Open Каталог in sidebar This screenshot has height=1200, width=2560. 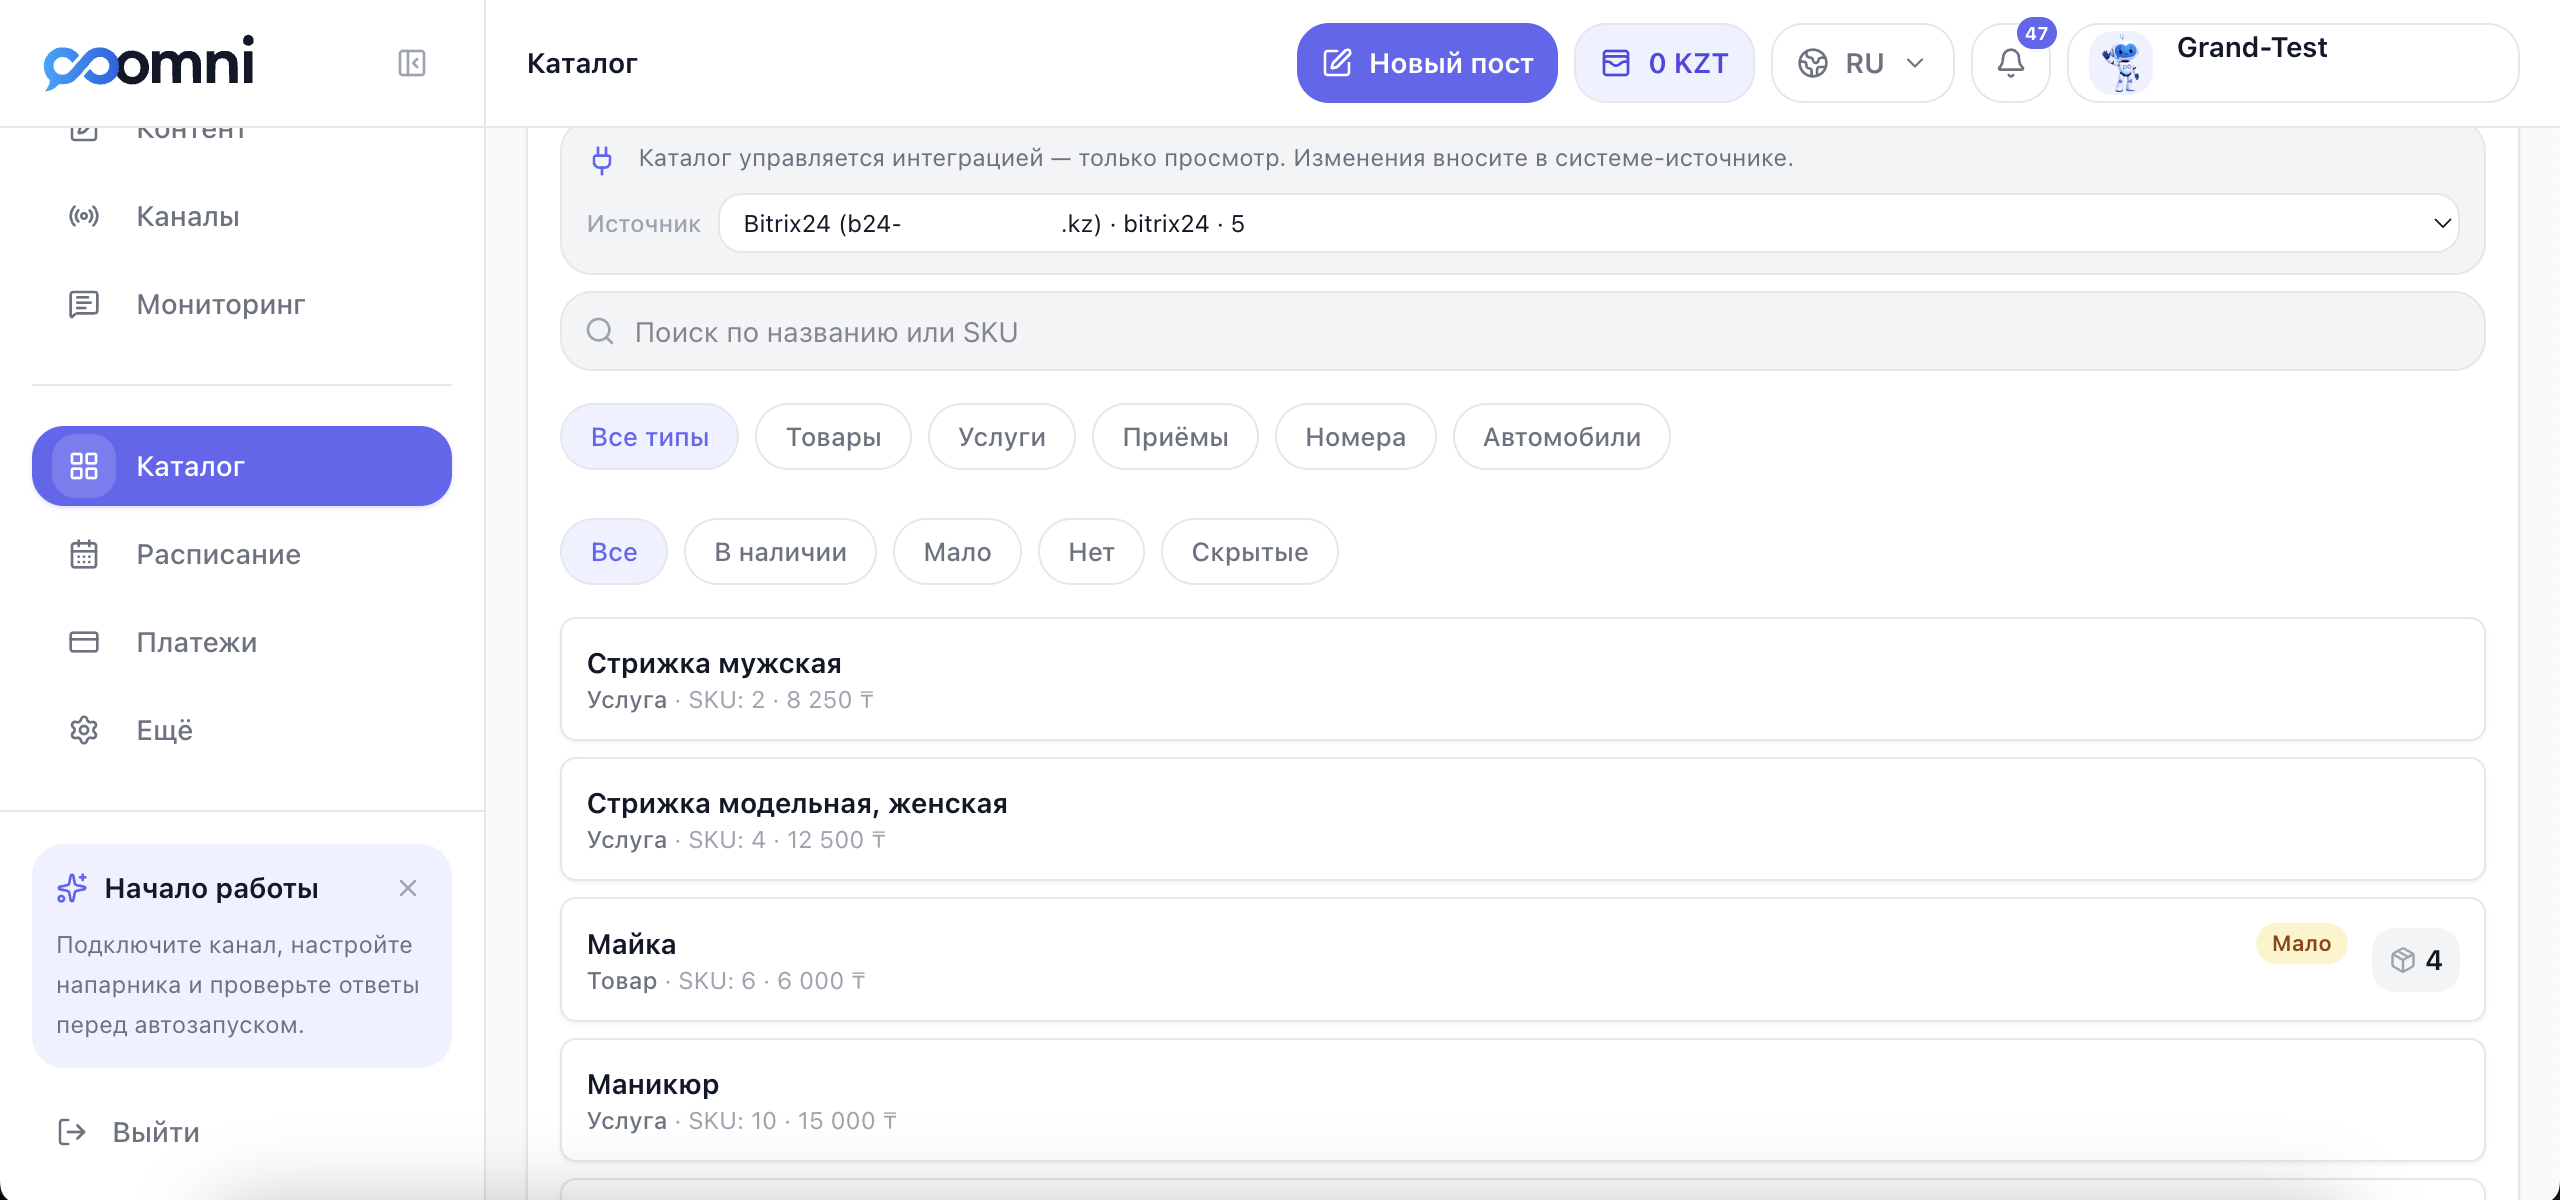click(x=242, y=466)
